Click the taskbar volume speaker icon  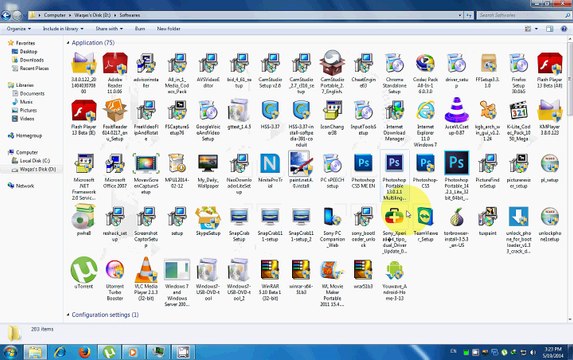[533, 352]
